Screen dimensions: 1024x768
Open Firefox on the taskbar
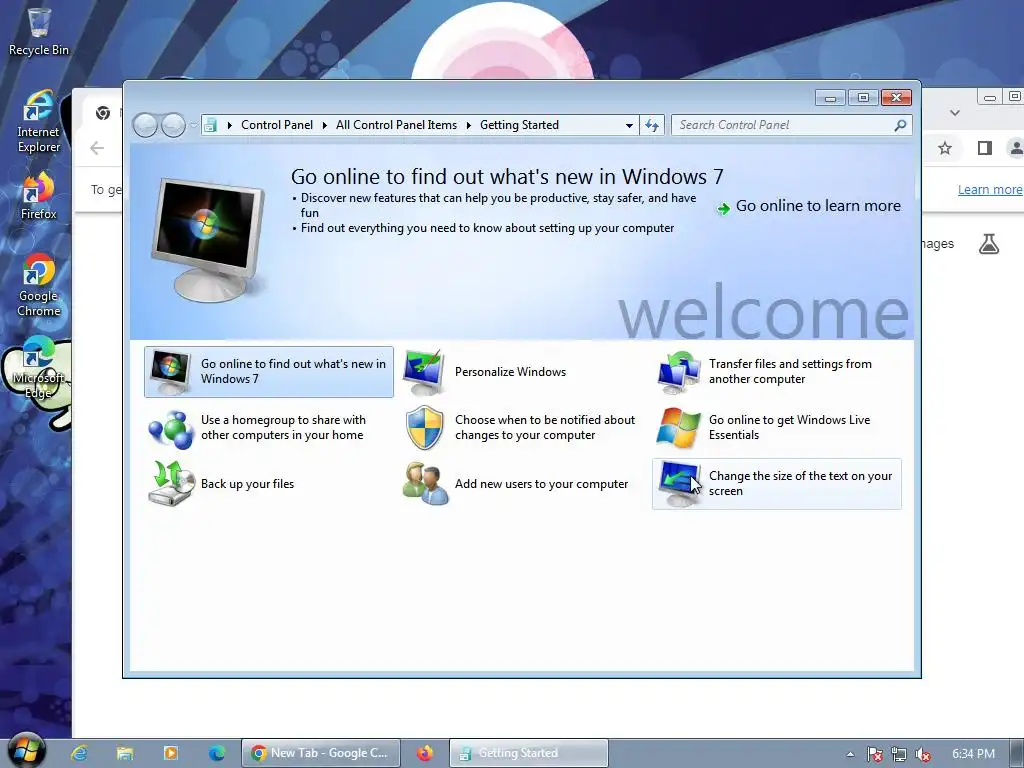point(425,753)
